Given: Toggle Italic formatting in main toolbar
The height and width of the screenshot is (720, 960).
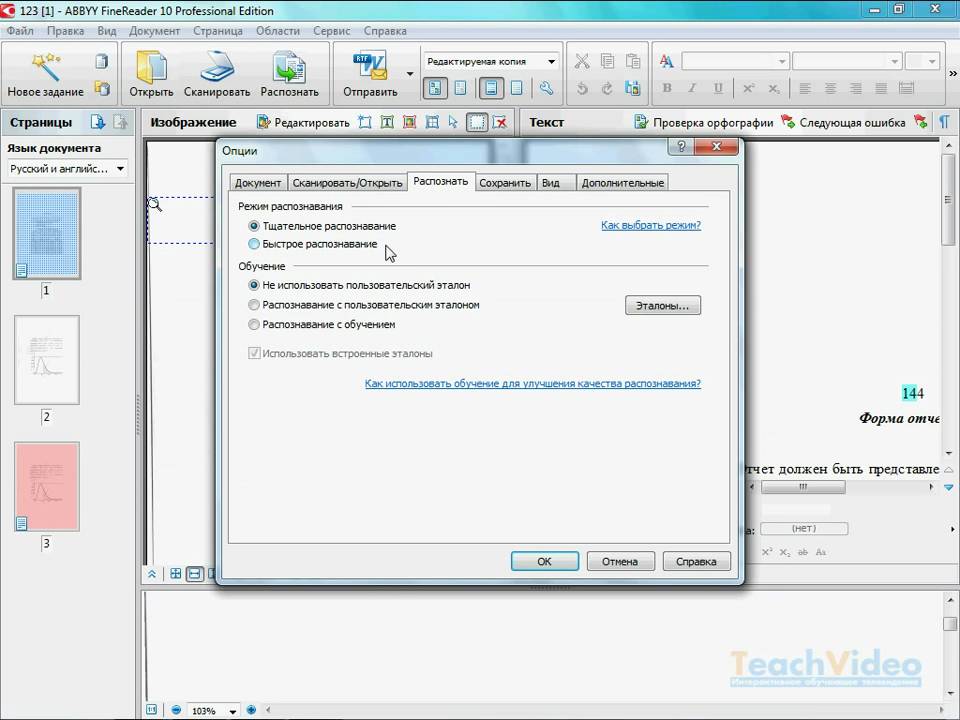Looking at the screenshot, I should click(x=692, y=88).
